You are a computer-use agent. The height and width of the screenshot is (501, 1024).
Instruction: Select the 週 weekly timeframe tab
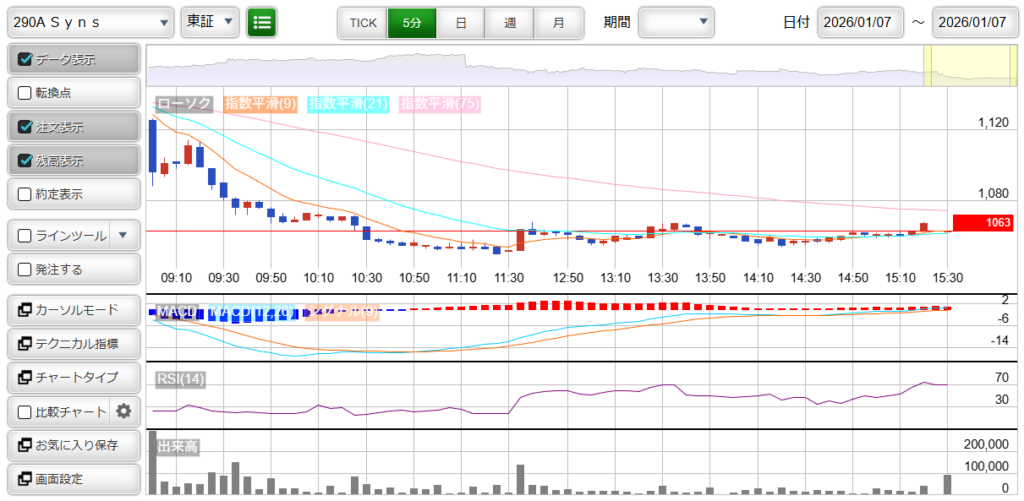click(510, 22)
